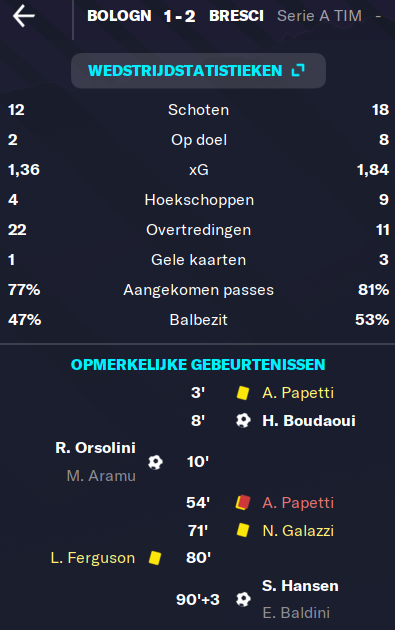Go back using the arrow icon

point(24,16)
